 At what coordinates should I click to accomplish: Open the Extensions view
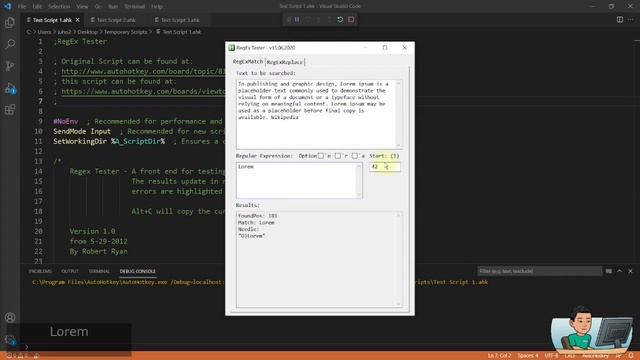click(x=10, y=109)
